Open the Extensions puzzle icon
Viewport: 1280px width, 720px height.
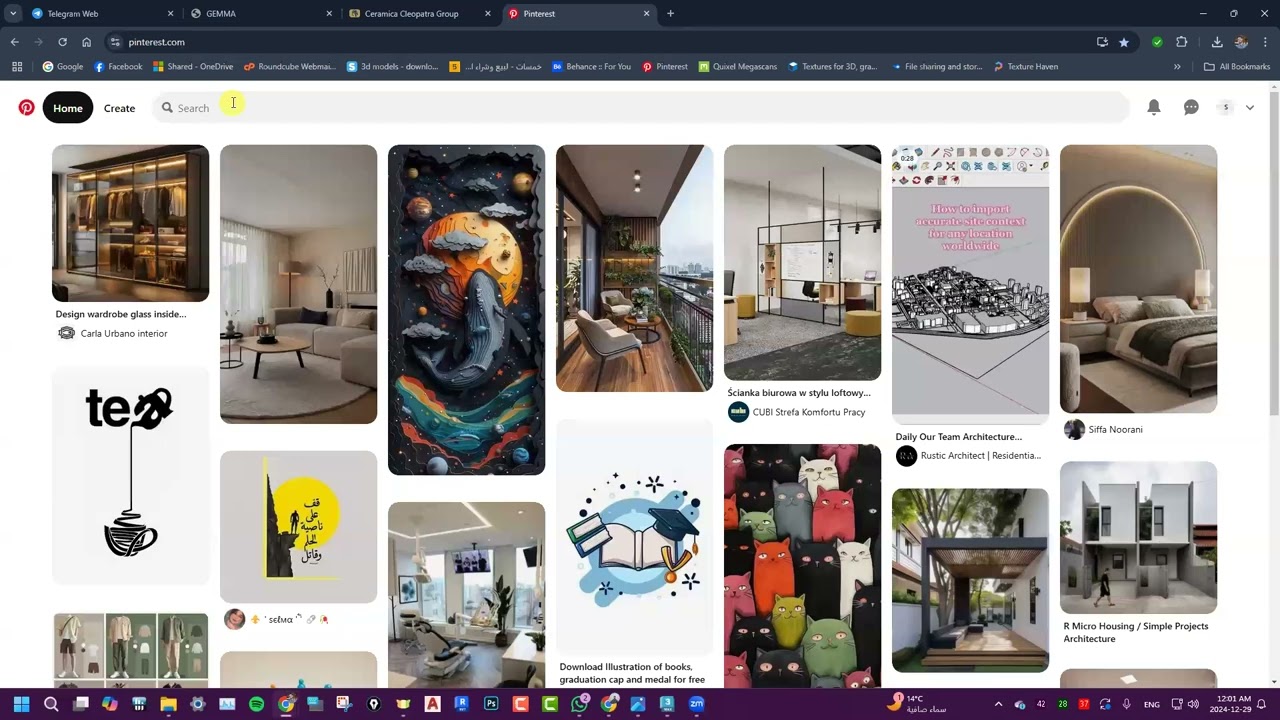(1182, 42)
